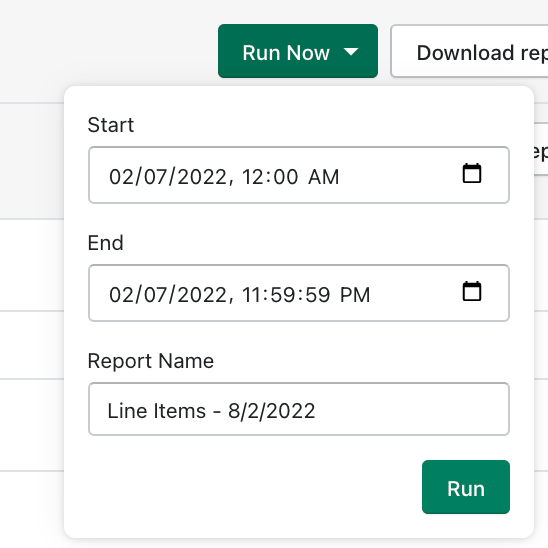Viewport: 548px width, 548px height.
Task: Click the End field label
Action: click(106, 243)
